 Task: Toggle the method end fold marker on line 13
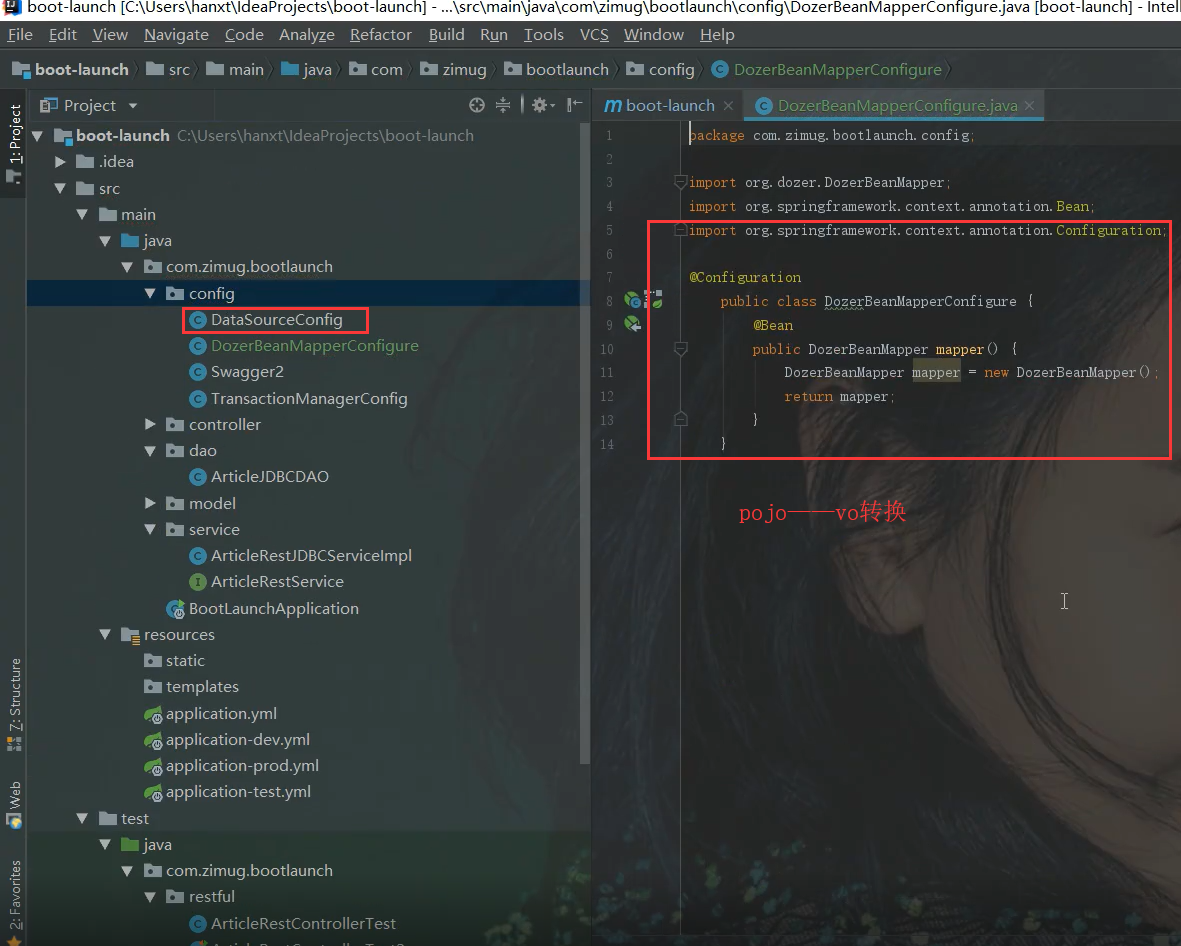pos(680,420)
